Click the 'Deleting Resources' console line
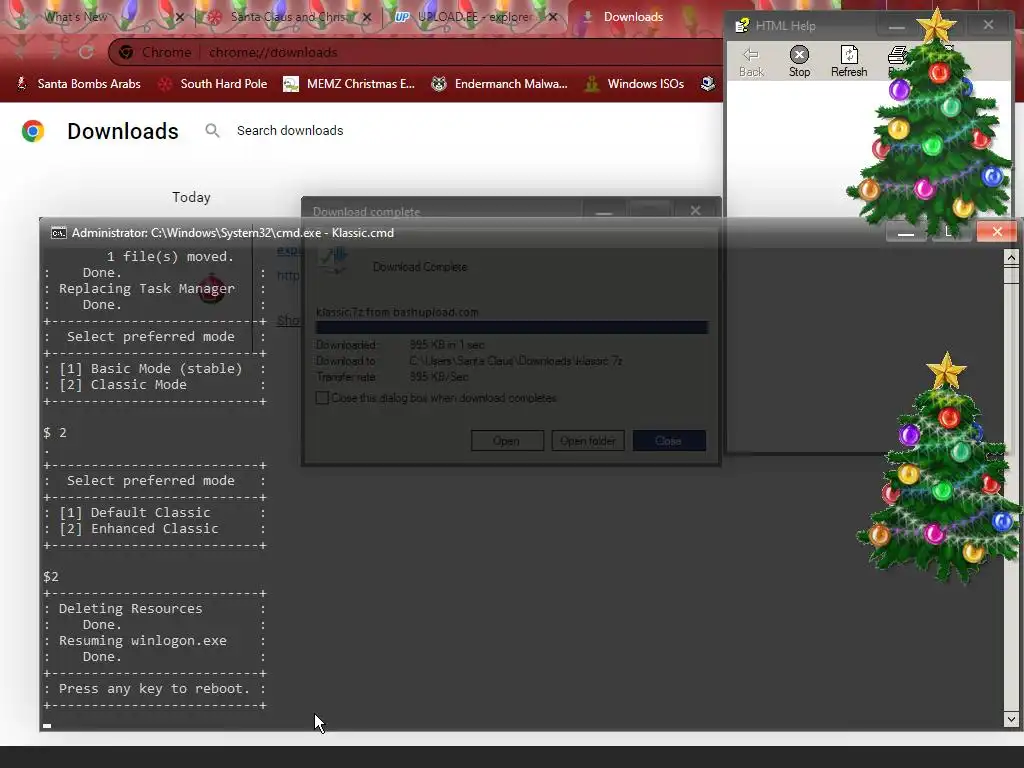Viewport: 1024px width, 768px height. (x=131, y=609)
